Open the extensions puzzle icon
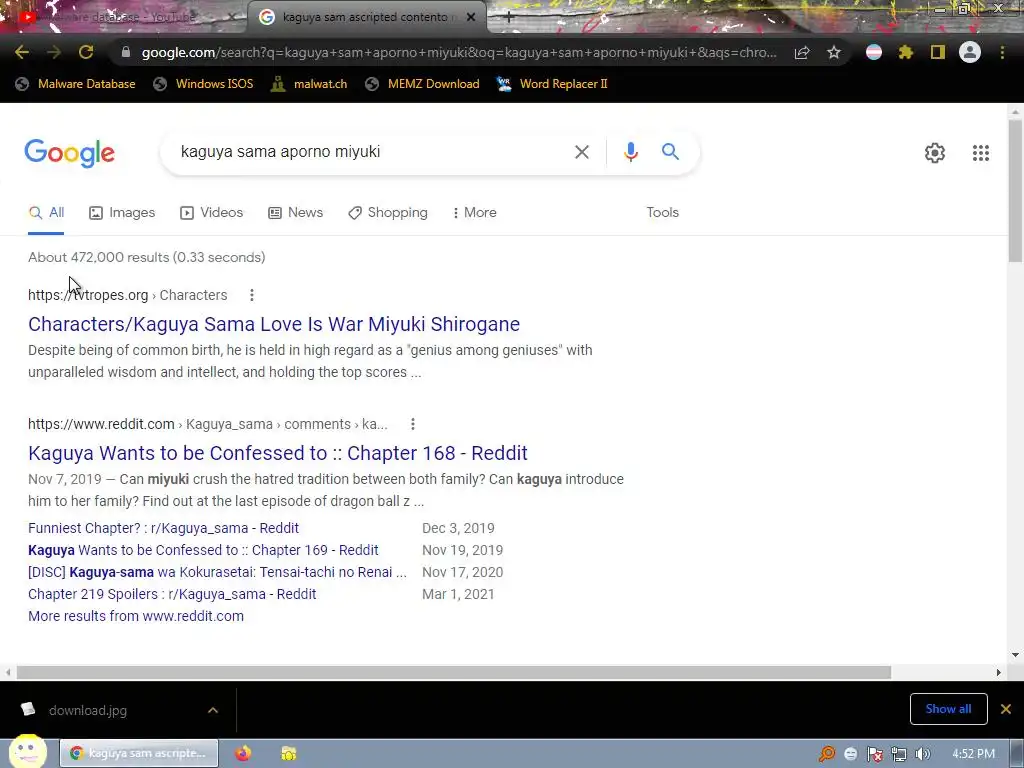 tap(906, 52)
